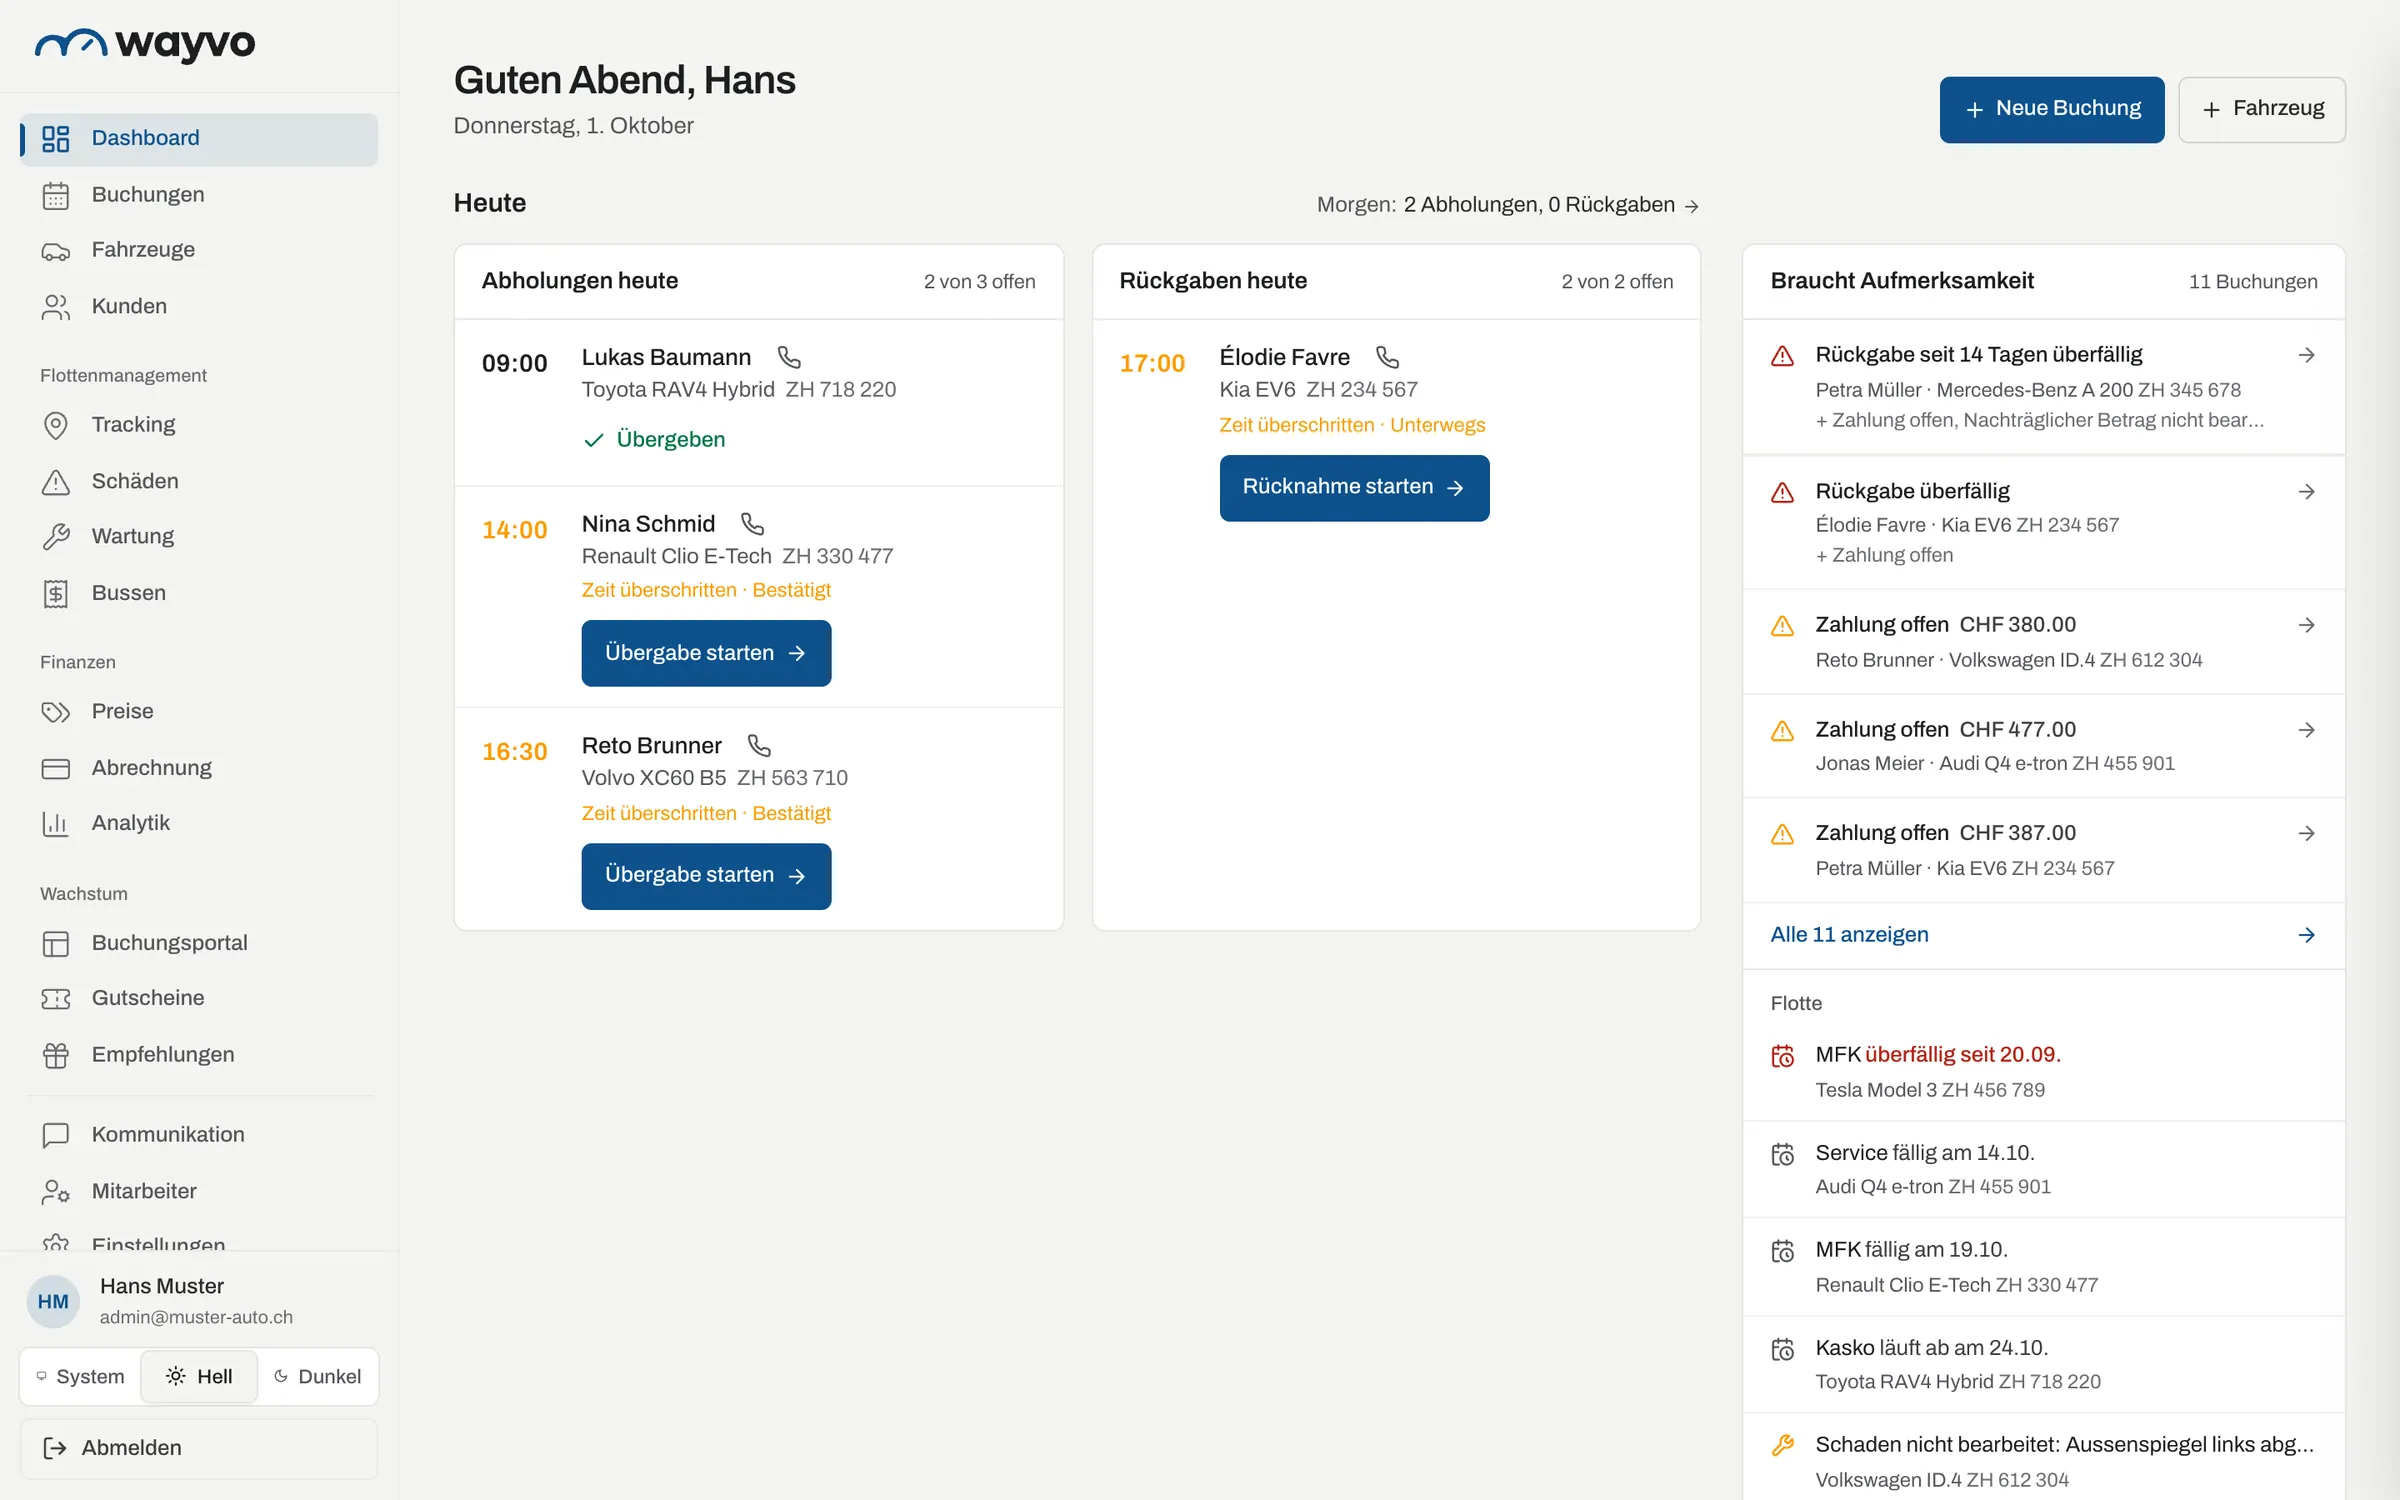Click the Preise tag icon

(x=56, y=712)
